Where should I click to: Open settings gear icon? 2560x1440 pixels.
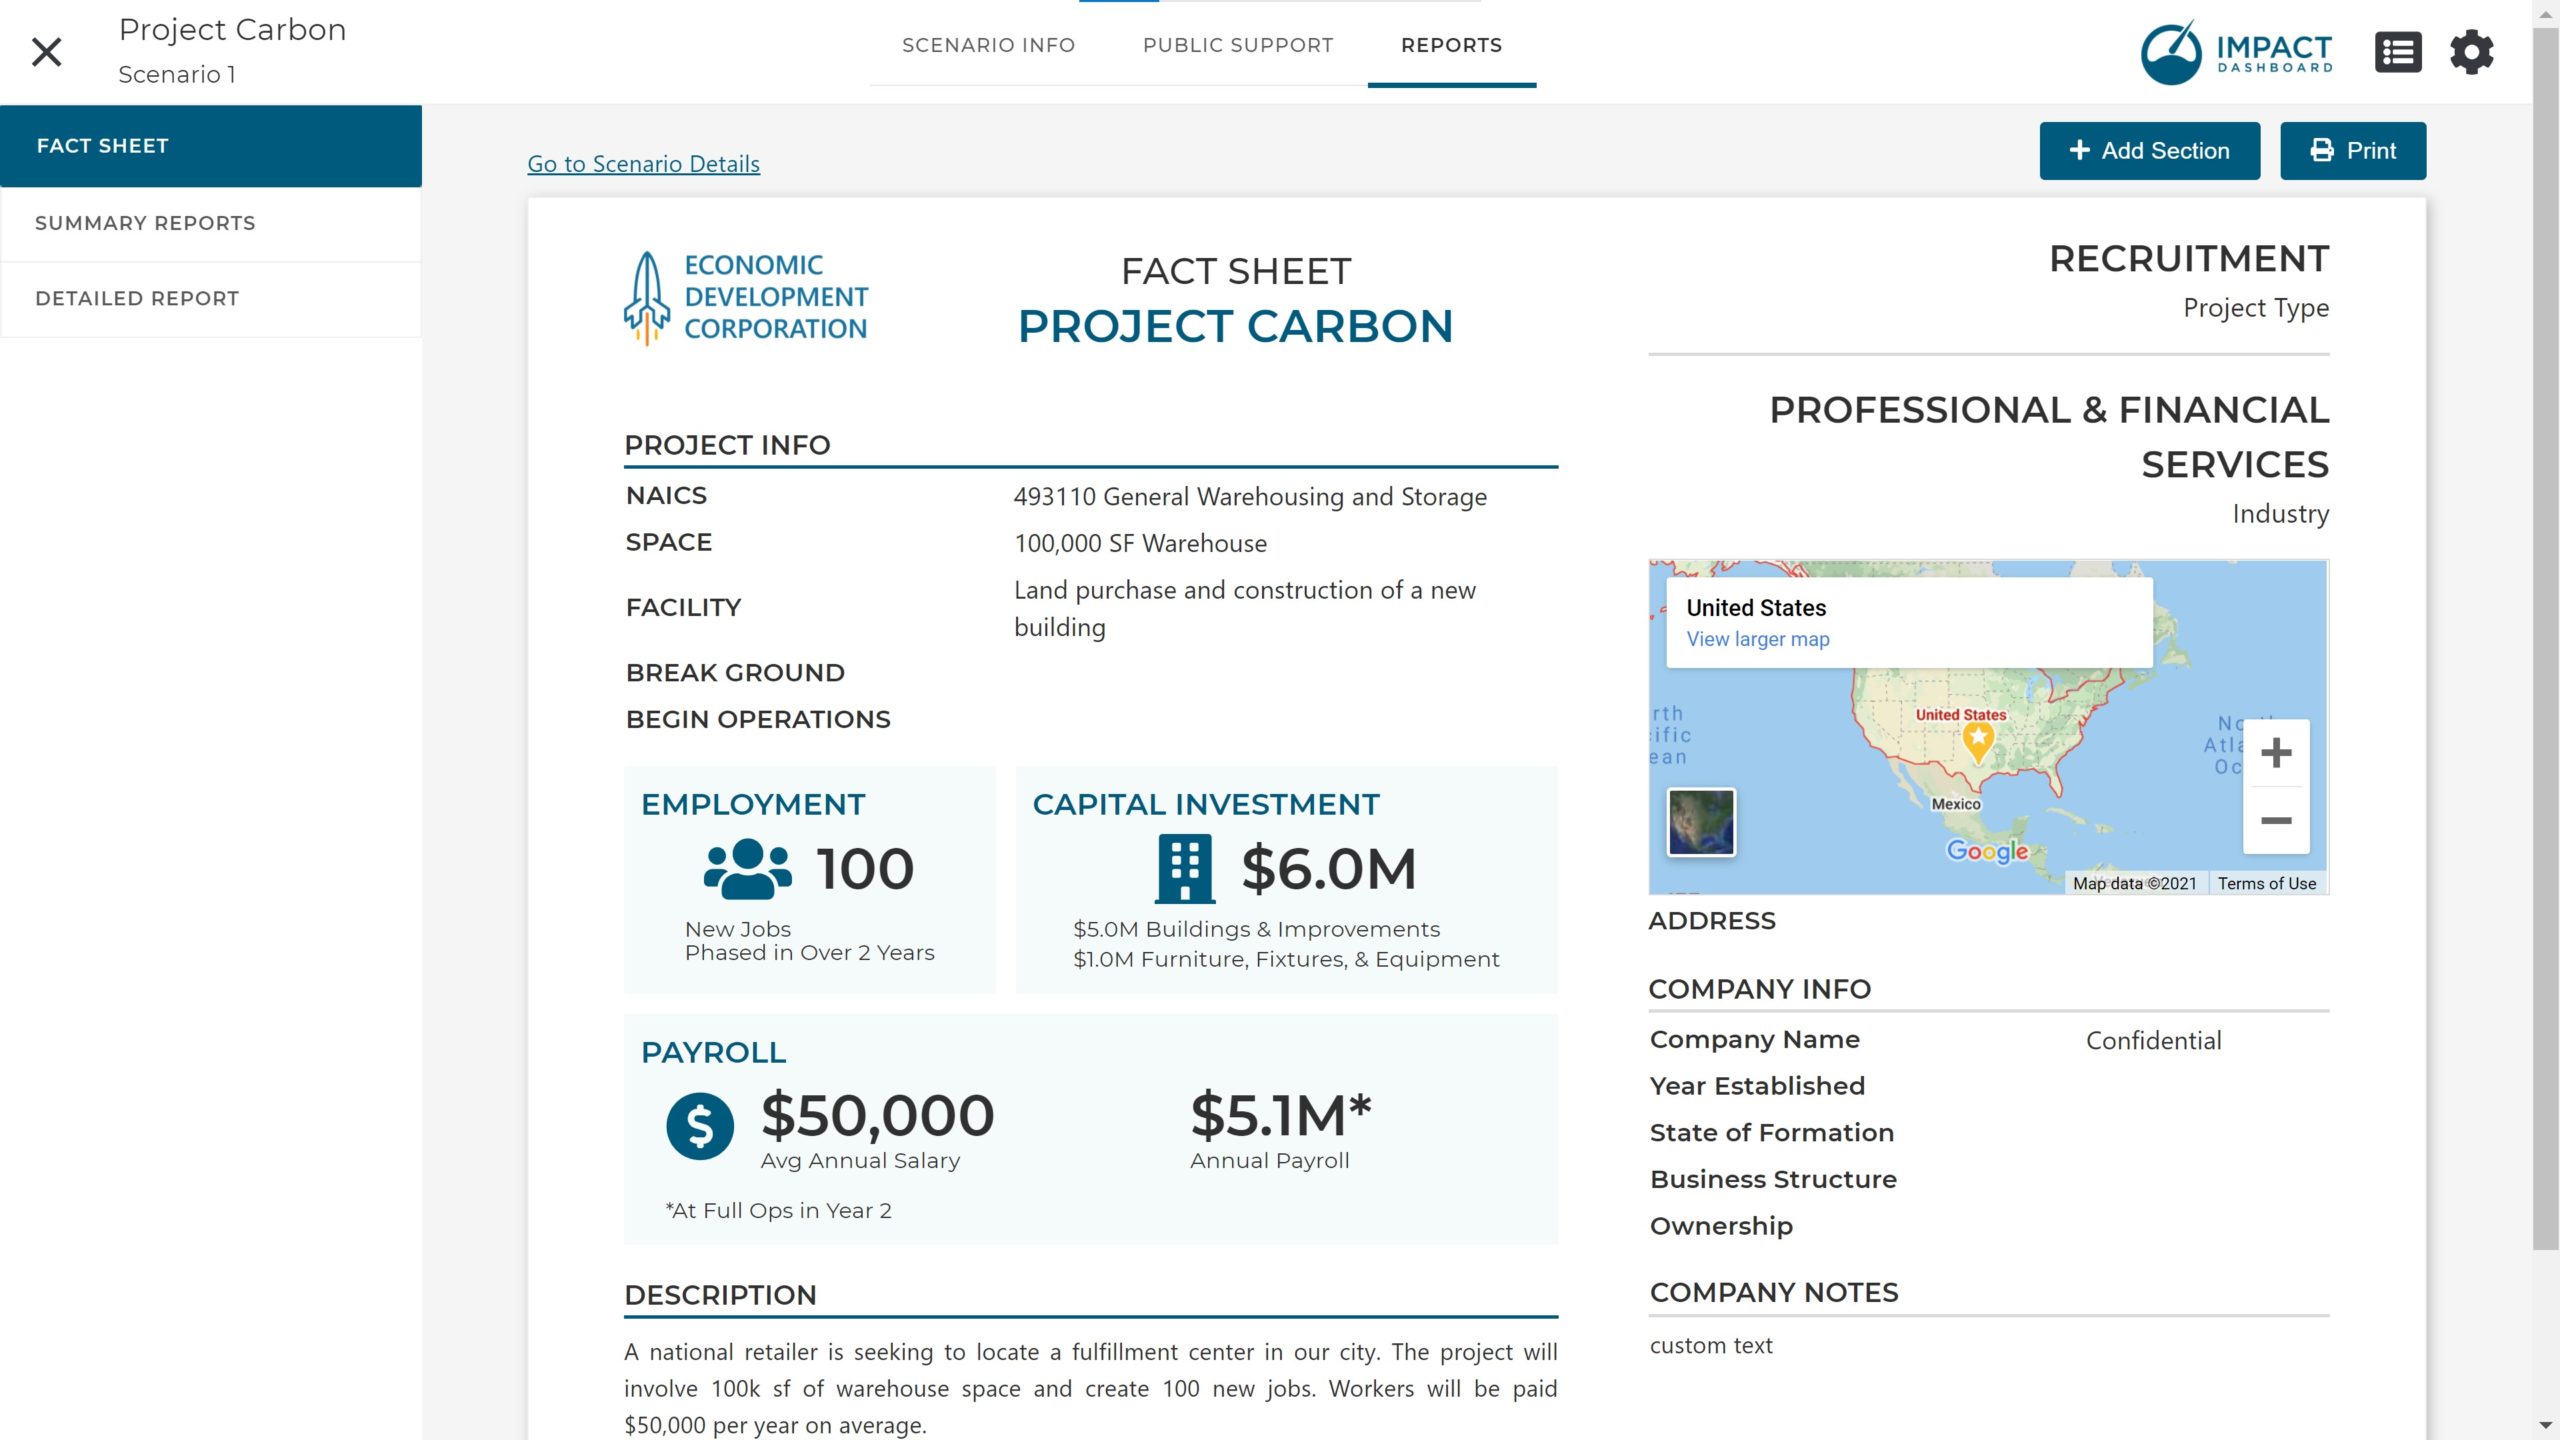click(2471, 52)
